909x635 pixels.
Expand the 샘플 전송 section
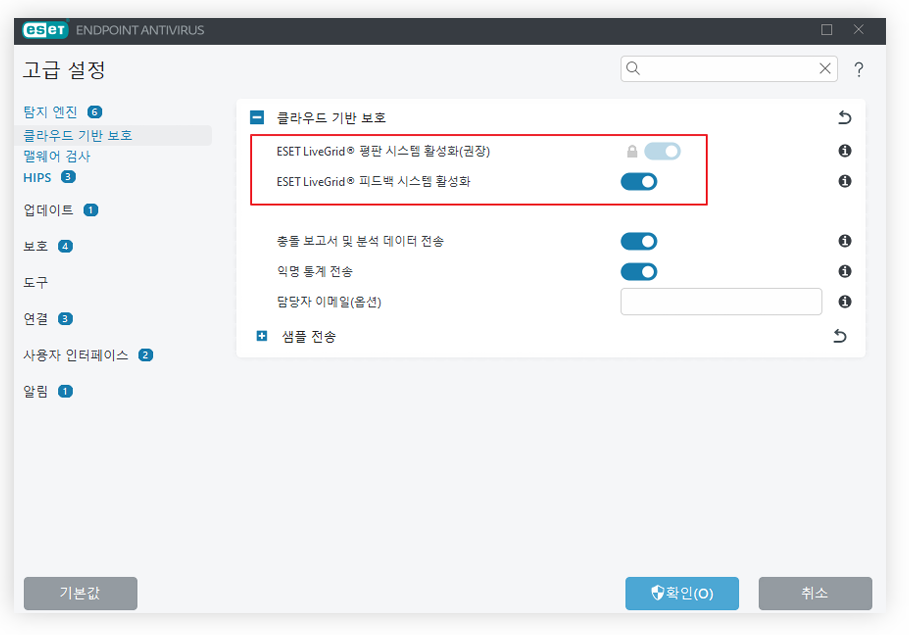pyautogui.click(x=262, y=336)
